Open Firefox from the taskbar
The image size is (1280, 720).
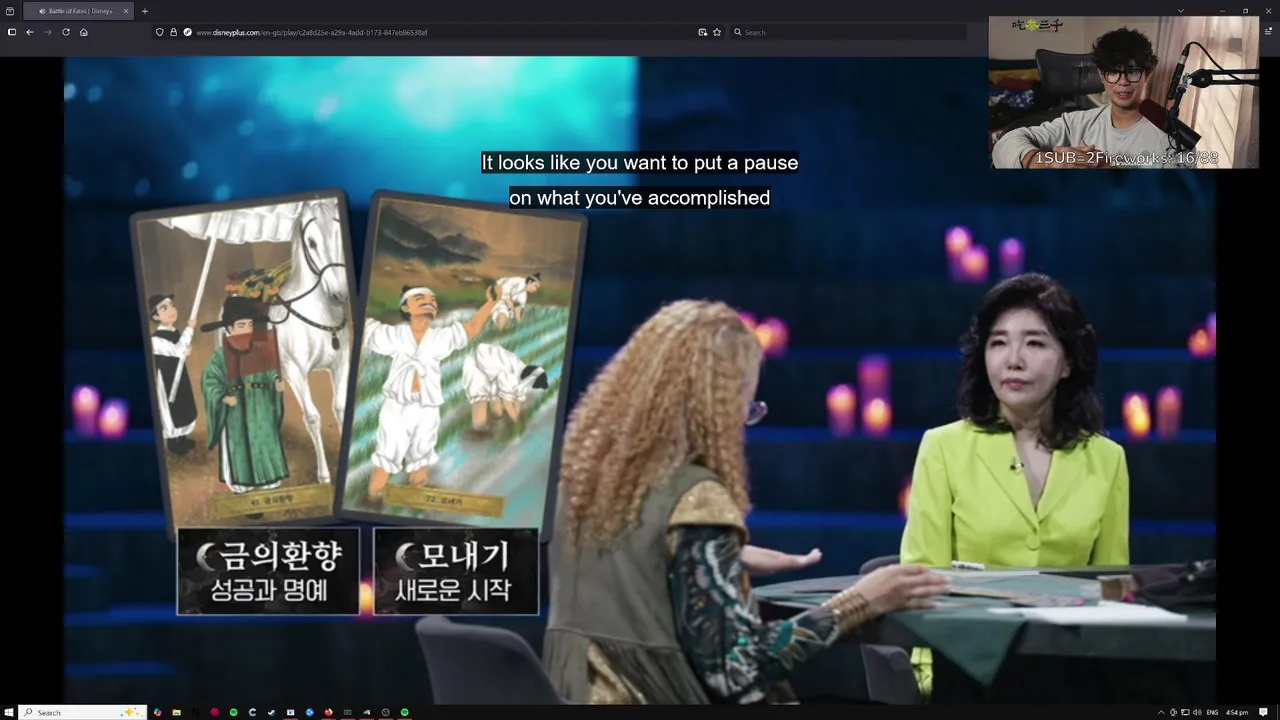[x=328, y=712]
